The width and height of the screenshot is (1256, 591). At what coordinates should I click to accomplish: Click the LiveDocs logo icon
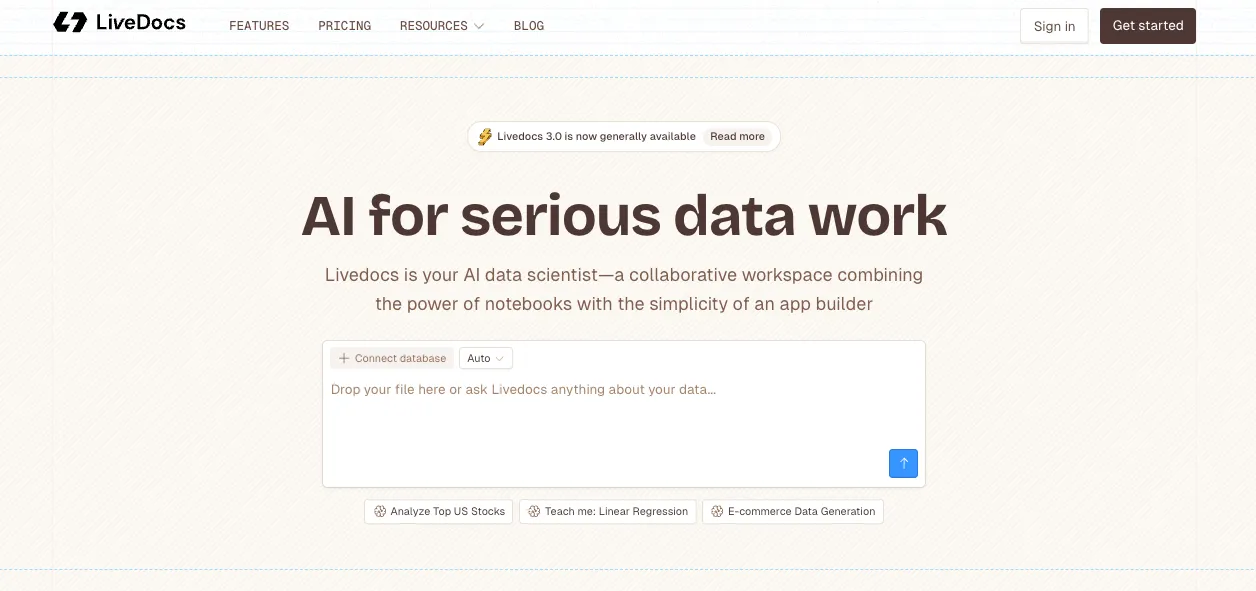69,22
